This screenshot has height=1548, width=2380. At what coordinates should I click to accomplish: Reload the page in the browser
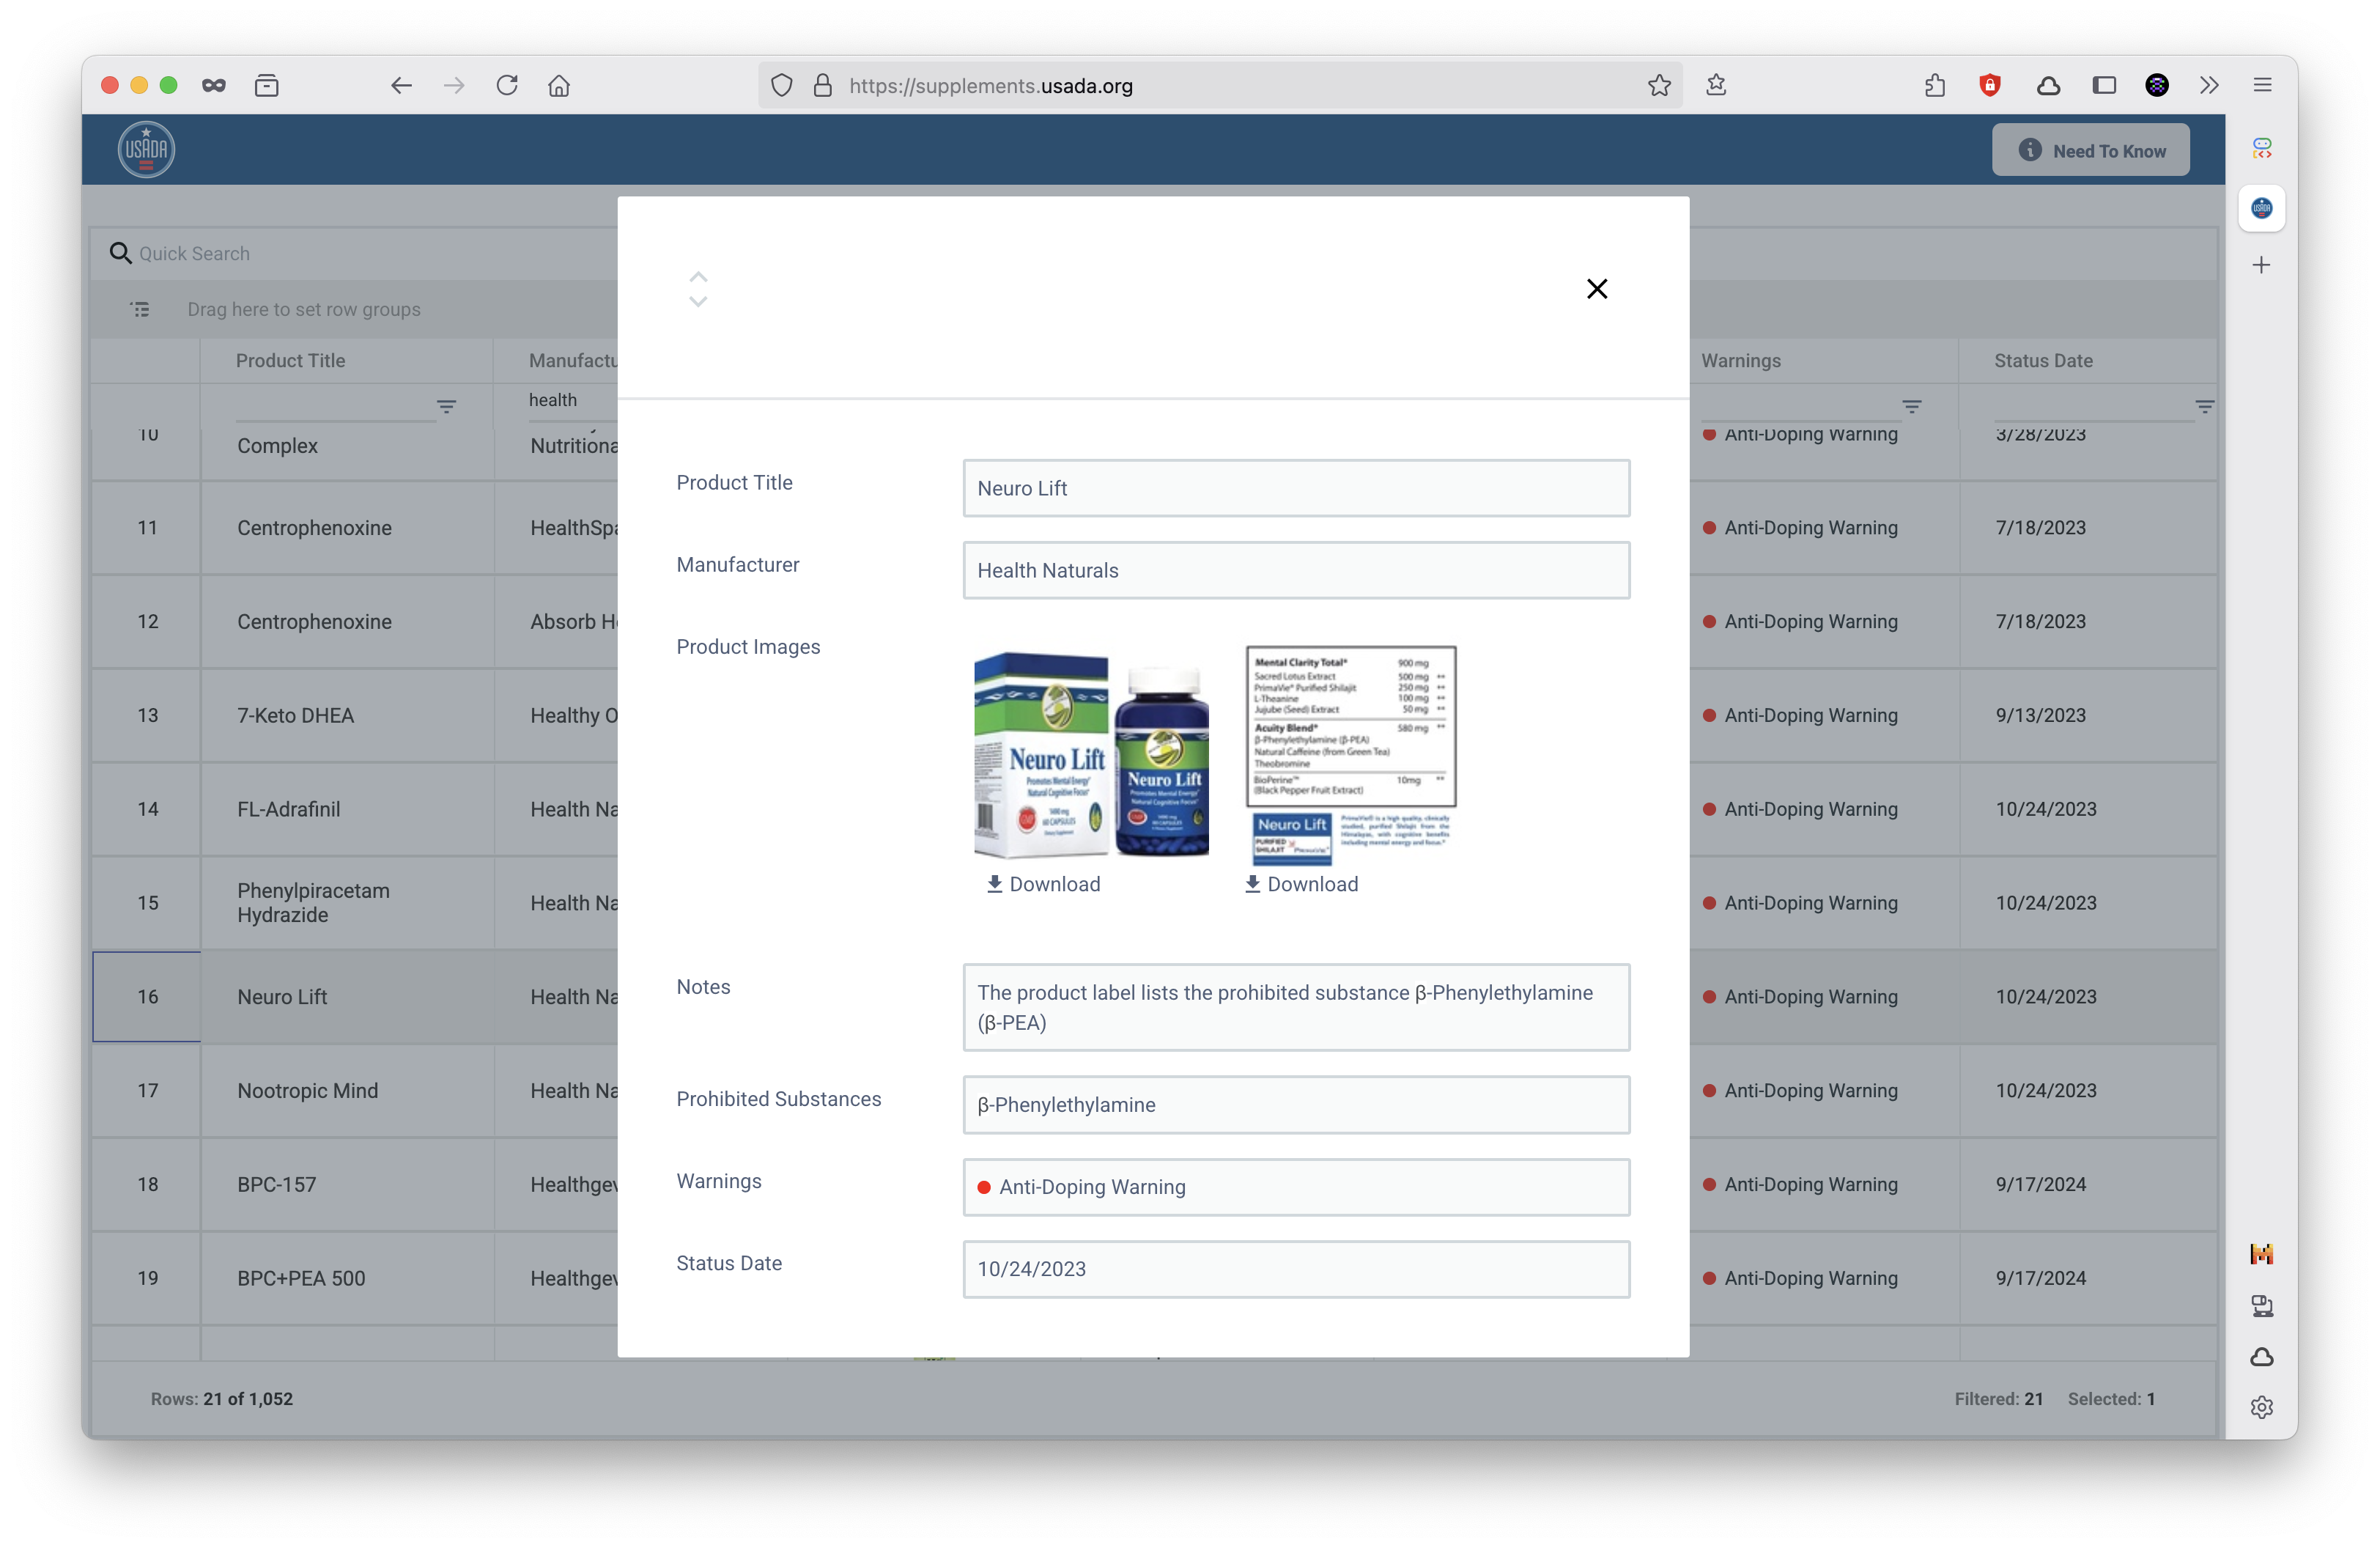507,86
